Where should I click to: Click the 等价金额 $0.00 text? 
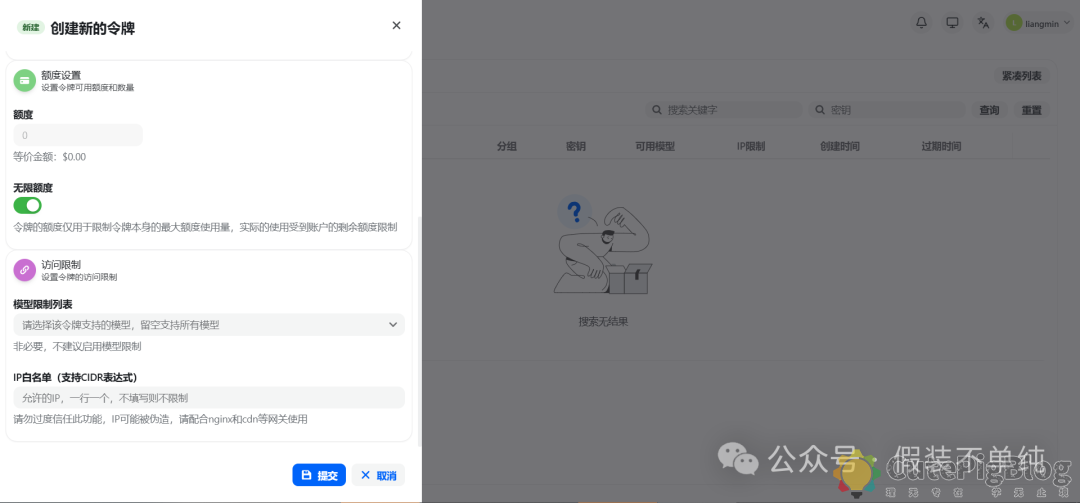(x=50, y=156)
